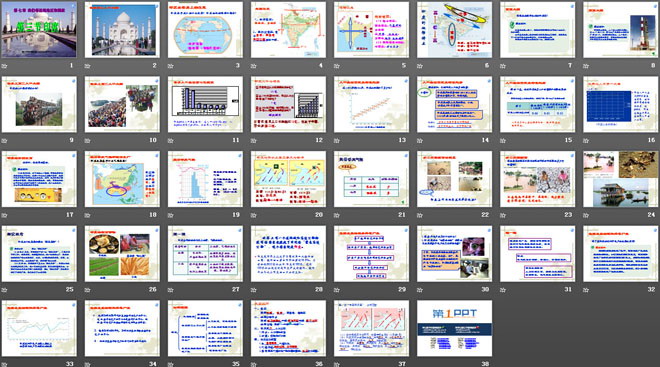The height and width of the screenshot is (367, 660).
Task: Click the animation star icon under slide 30
Action: (x=420, y=290)
